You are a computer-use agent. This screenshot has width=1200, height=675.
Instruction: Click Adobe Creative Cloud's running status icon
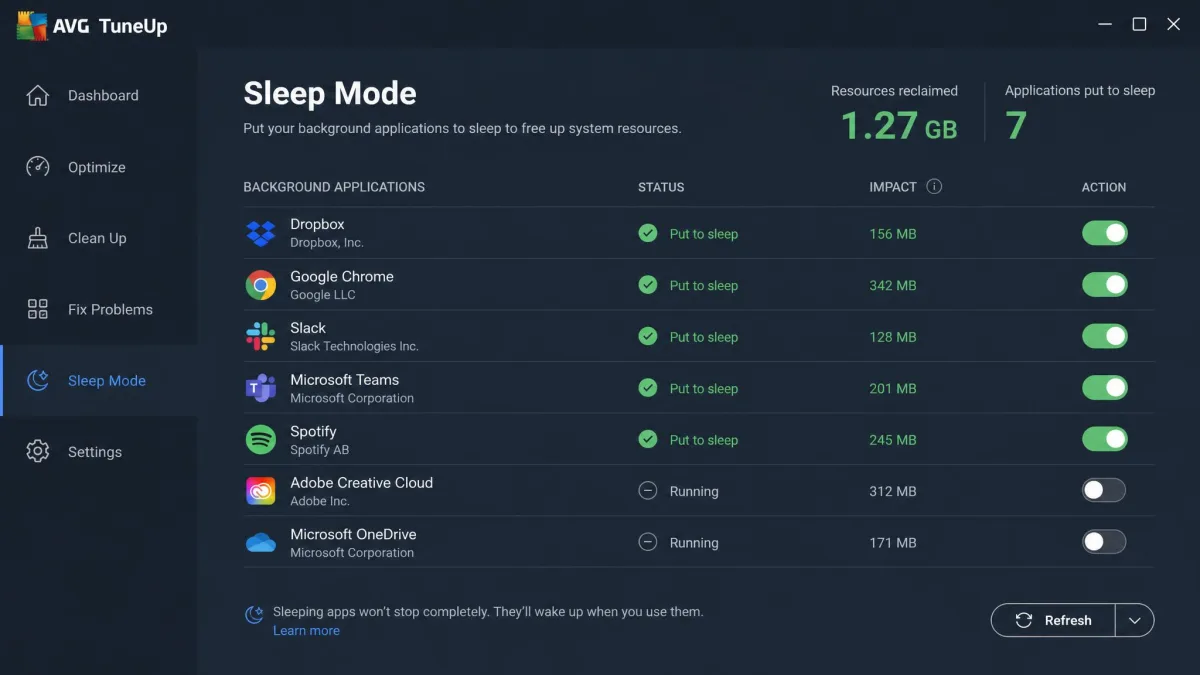coord(648,491)
